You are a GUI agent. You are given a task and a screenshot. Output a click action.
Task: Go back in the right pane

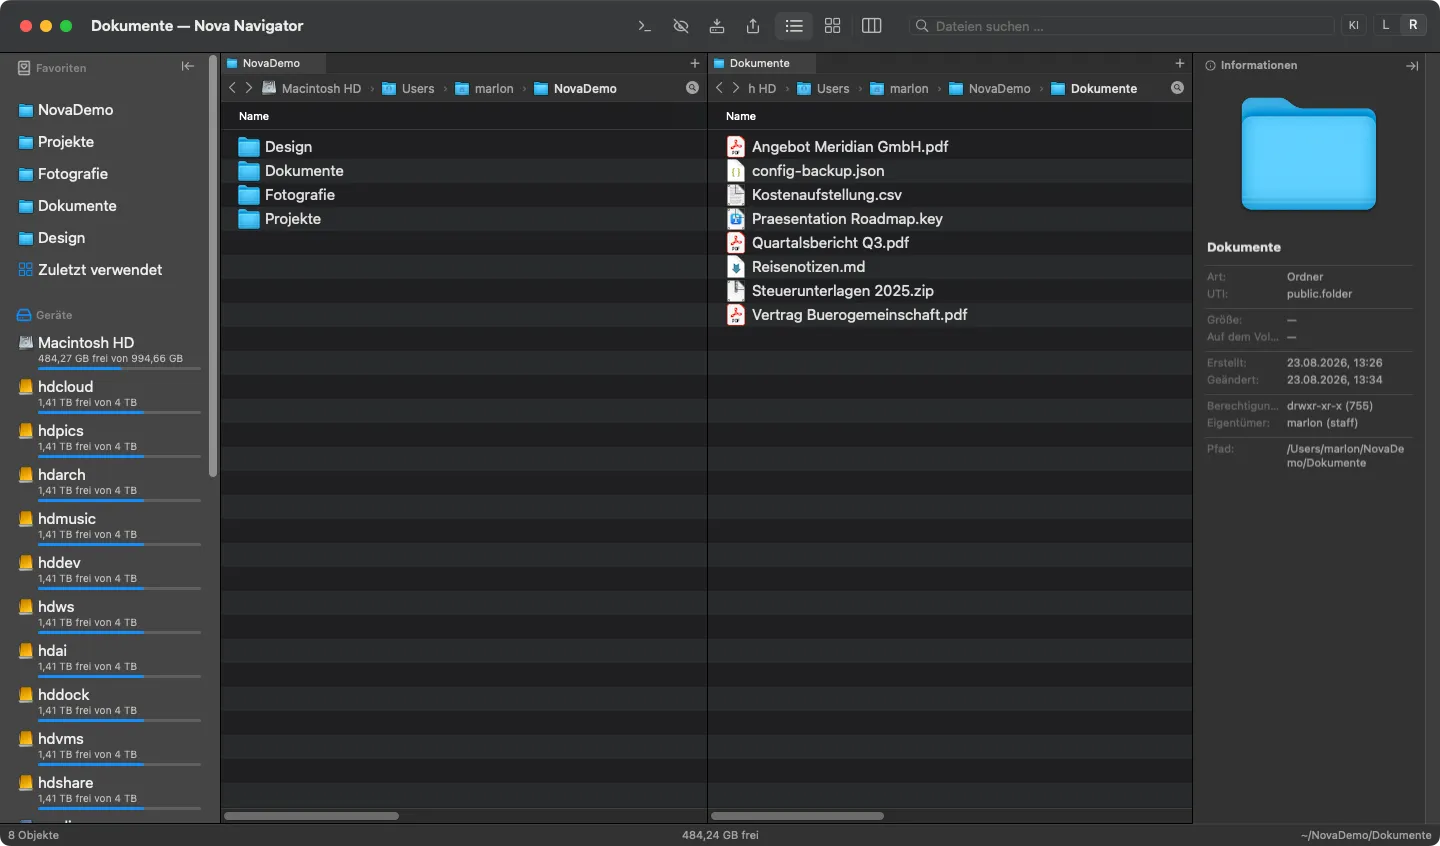click(719, 88)
